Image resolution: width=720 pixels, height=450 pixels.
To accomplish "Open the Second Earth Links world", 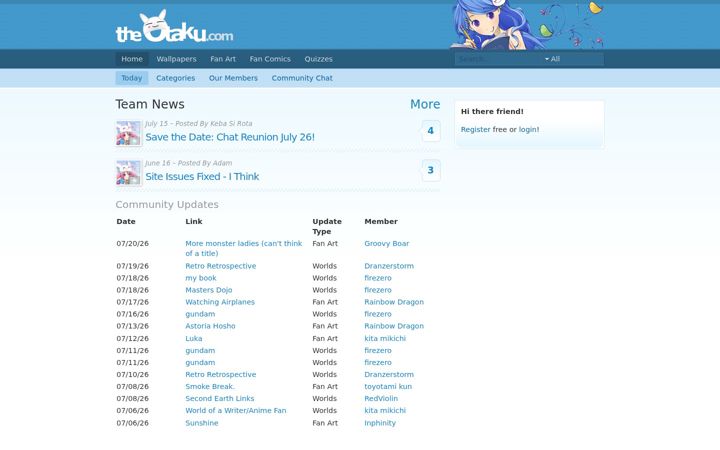I will point(219,399).
